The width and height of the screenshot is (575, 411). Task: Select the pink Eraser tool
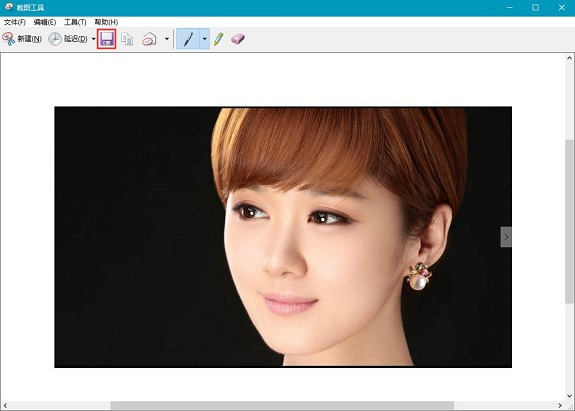(x=238, y=39)
